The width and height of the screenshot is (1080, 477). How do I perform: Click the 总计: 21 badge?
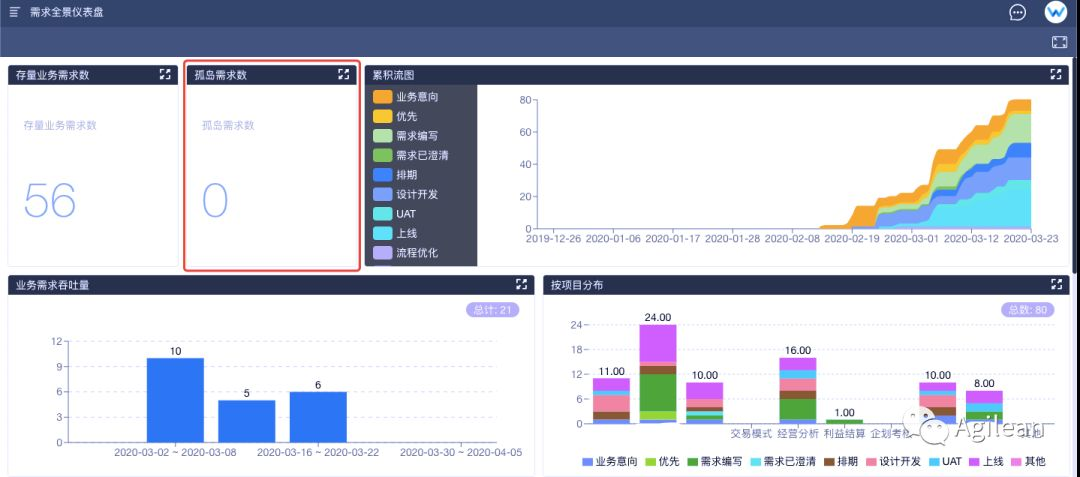coord(492,310)
